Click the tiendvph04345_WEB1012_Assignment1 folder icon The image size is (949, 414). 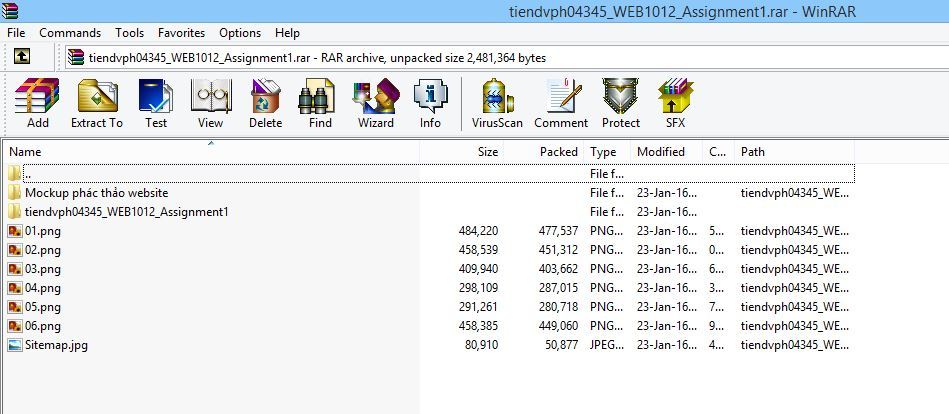[15, 212]
